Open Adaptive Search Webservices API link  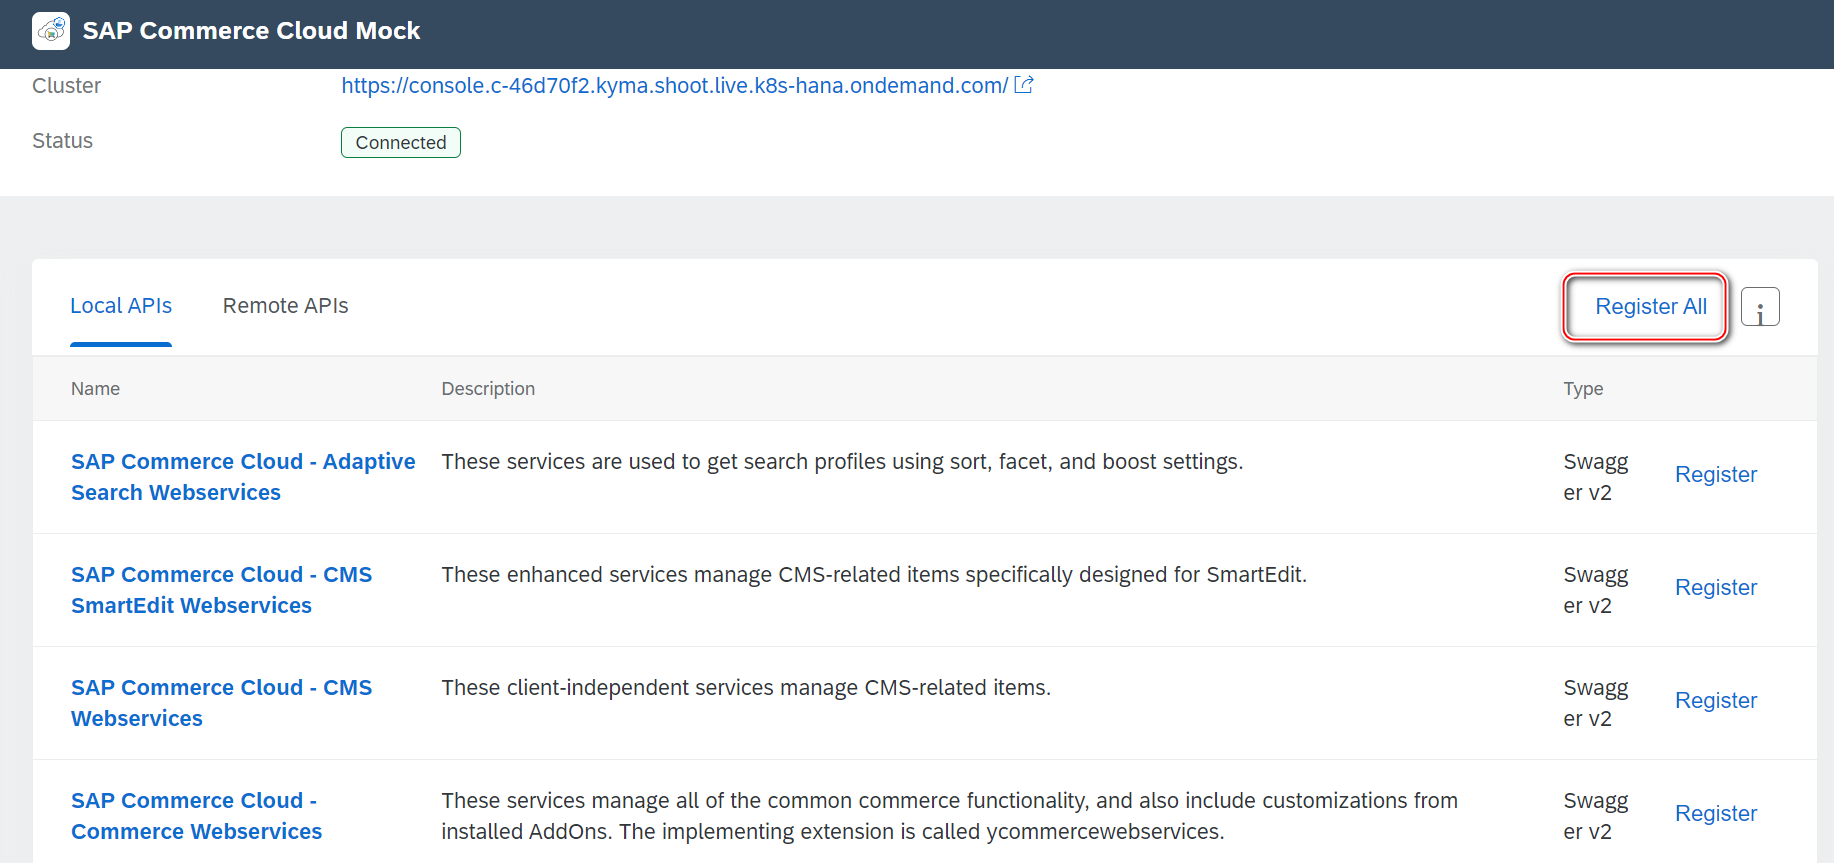click(243, 477)
